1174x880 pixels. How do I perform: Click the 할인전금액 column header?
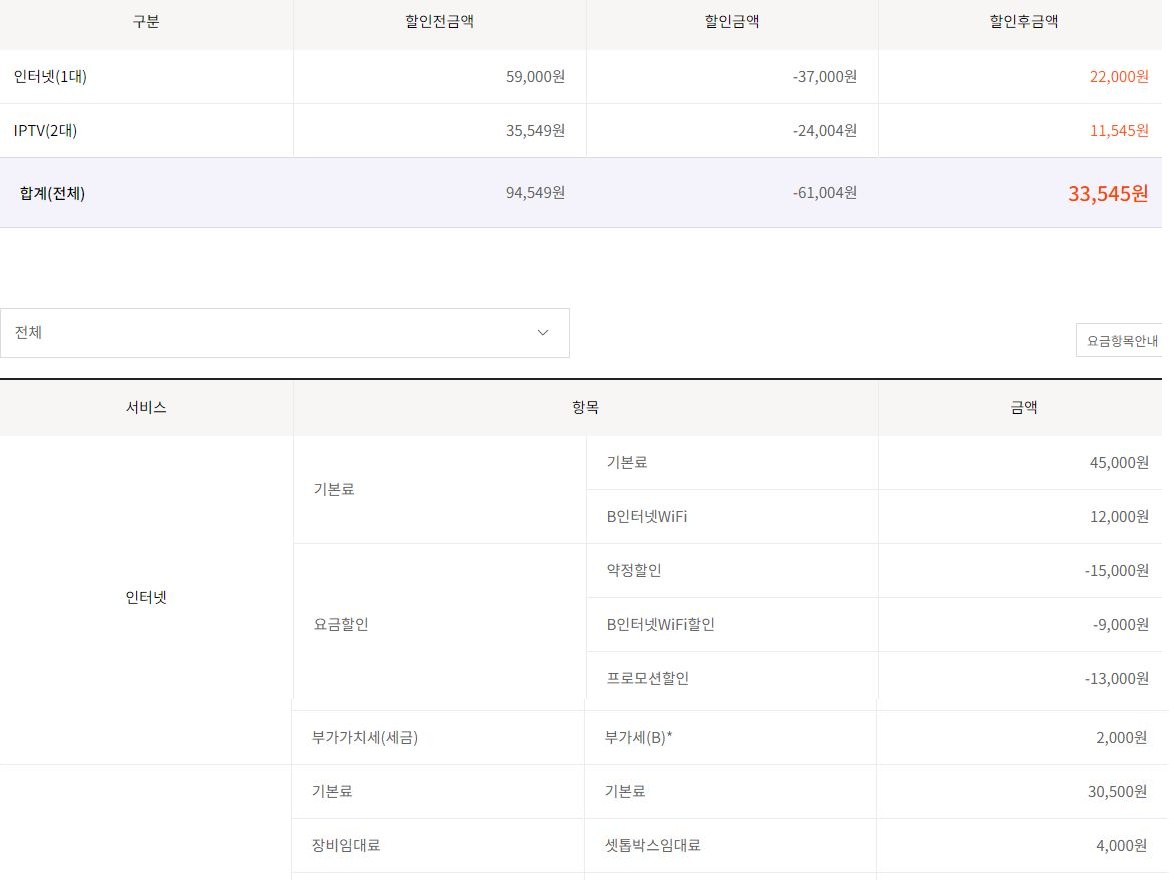(439, 22)
